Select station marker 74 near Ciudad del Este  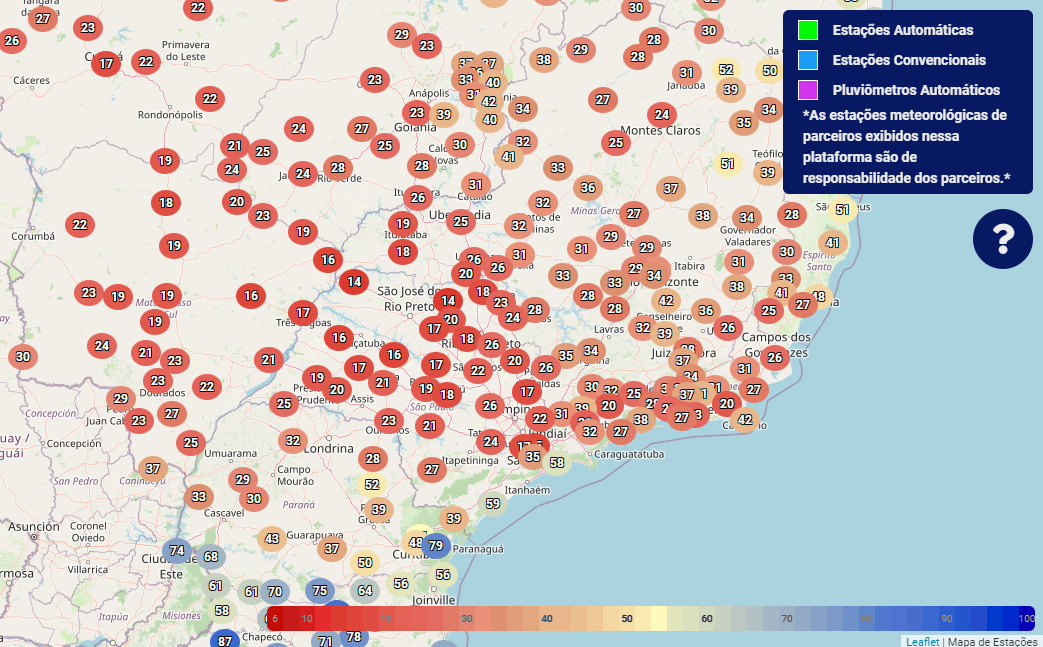pyautogui.click(x=177, y=551)
